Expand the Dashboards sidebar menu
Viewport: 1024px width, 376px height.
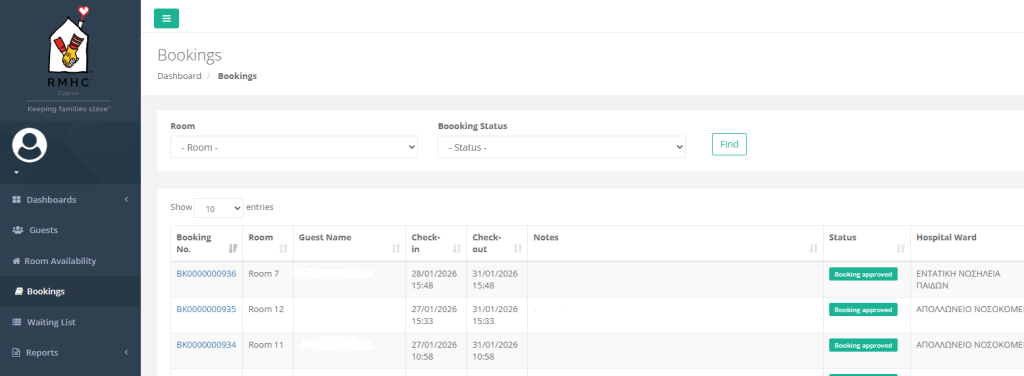pos(70,200)
